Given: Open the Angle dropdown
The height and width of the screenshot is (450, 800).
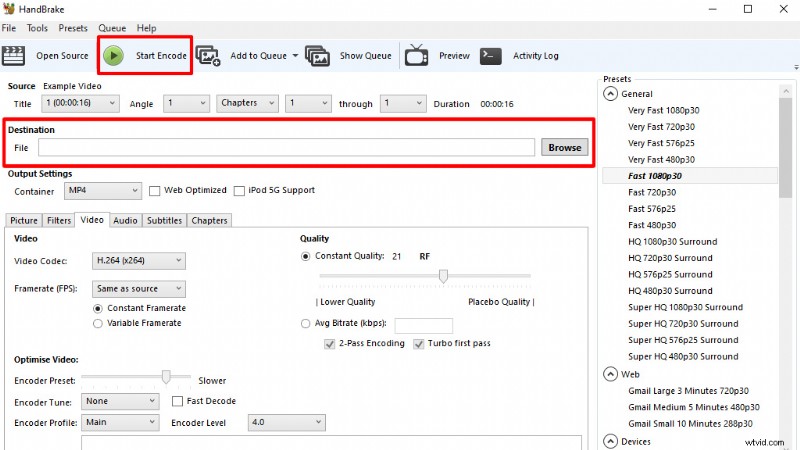Looking at the screenshot, I should tap(187, 103).
